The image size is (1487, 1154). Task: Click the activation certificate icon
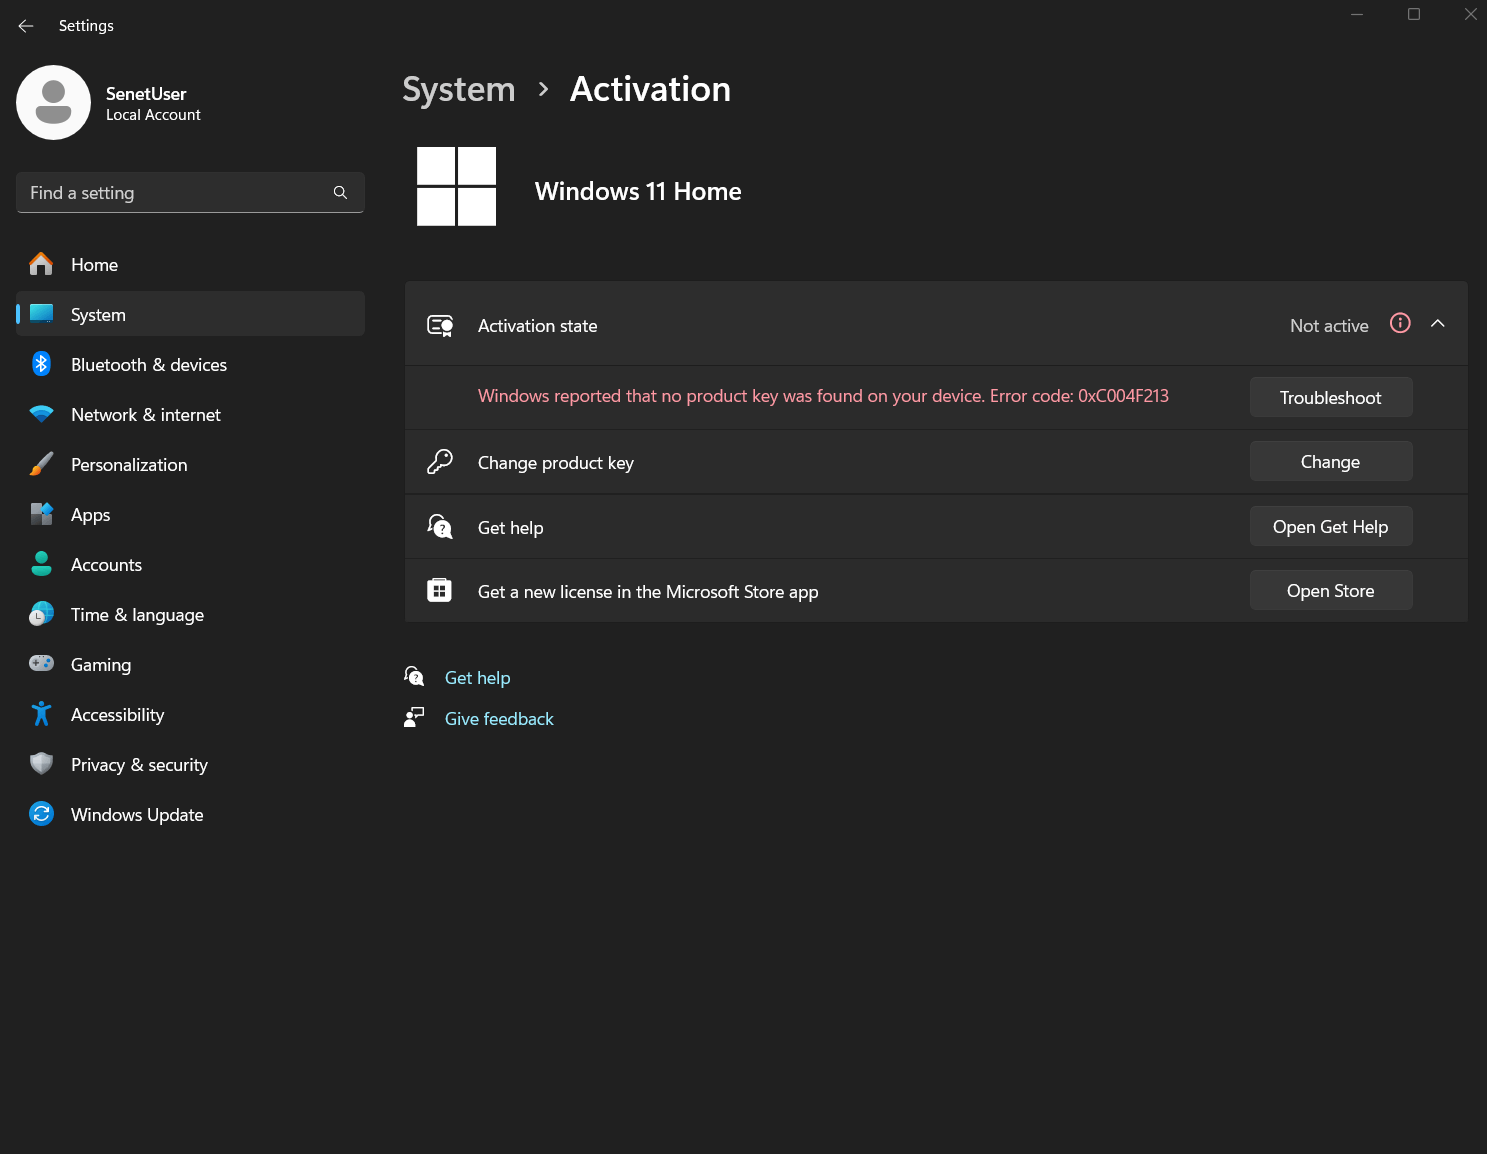[441, 326]
